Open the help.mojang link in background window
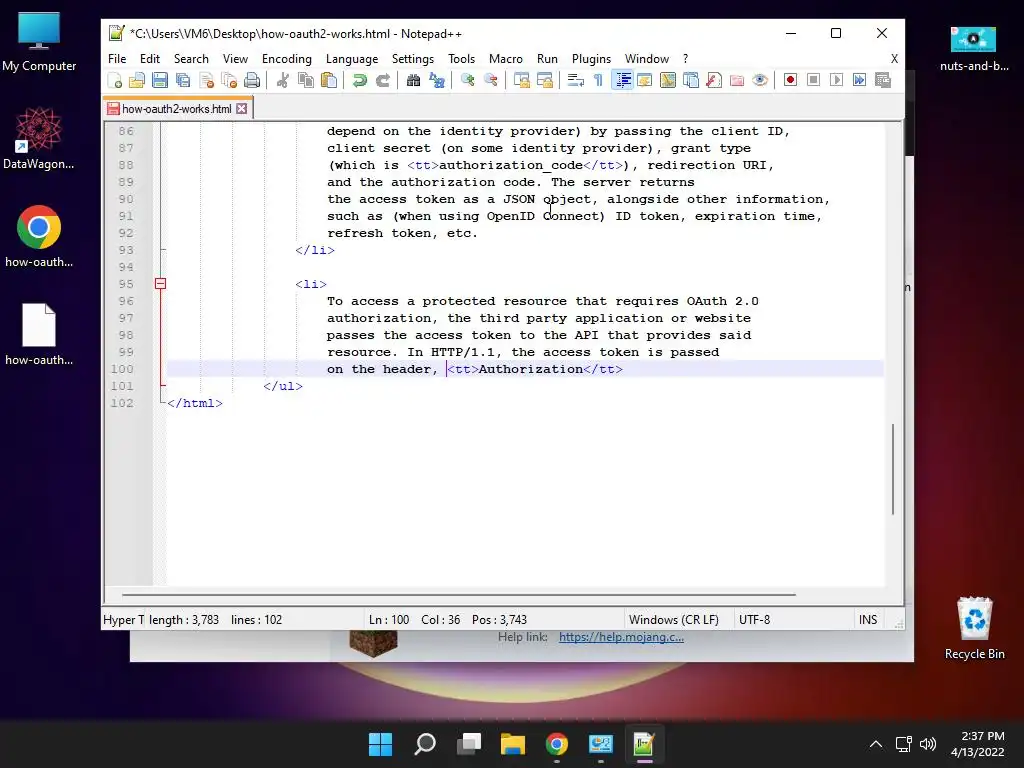Image resolution: width=1024 pixels, height=768 pixels. coord(621,637)
